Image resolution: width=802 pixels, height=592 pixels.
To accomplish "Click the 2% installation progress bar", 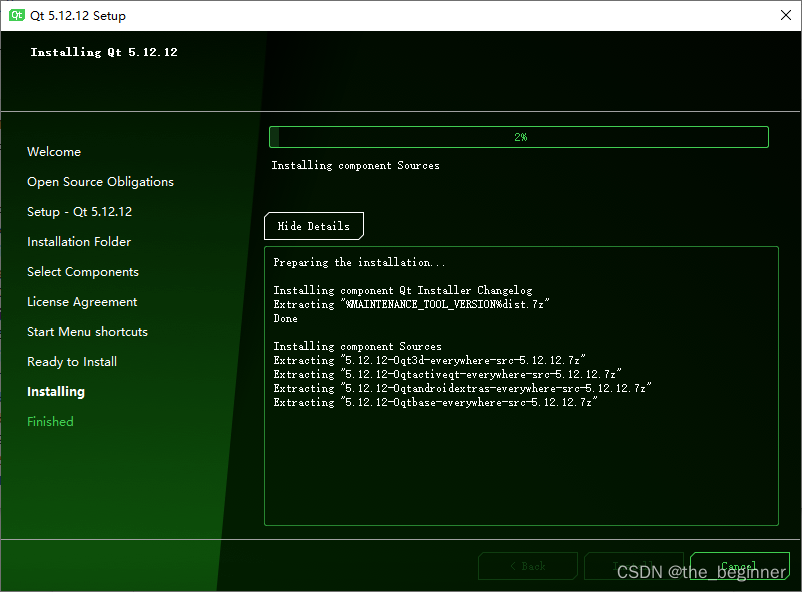I will [x=519, y=137].
